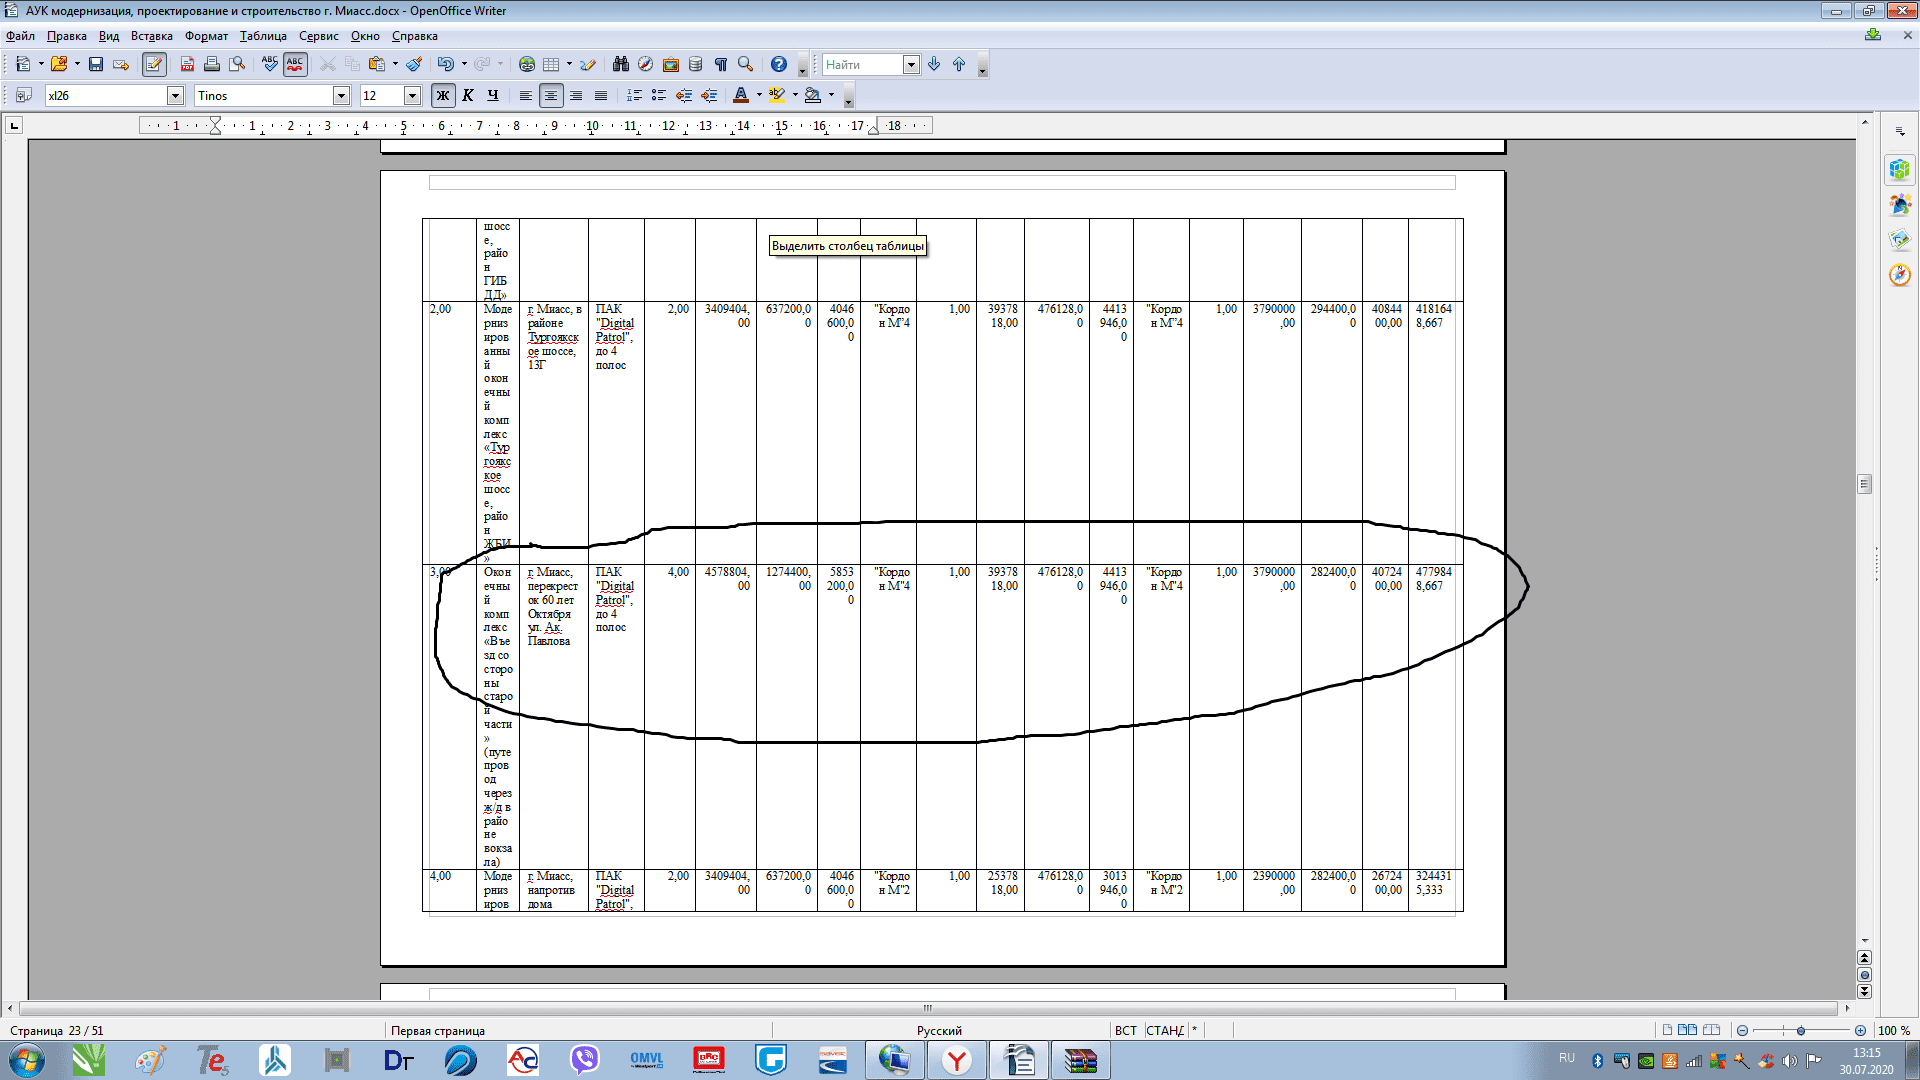Toggle numbered list icon
1920x1080 pixels.
pos(634,95)
